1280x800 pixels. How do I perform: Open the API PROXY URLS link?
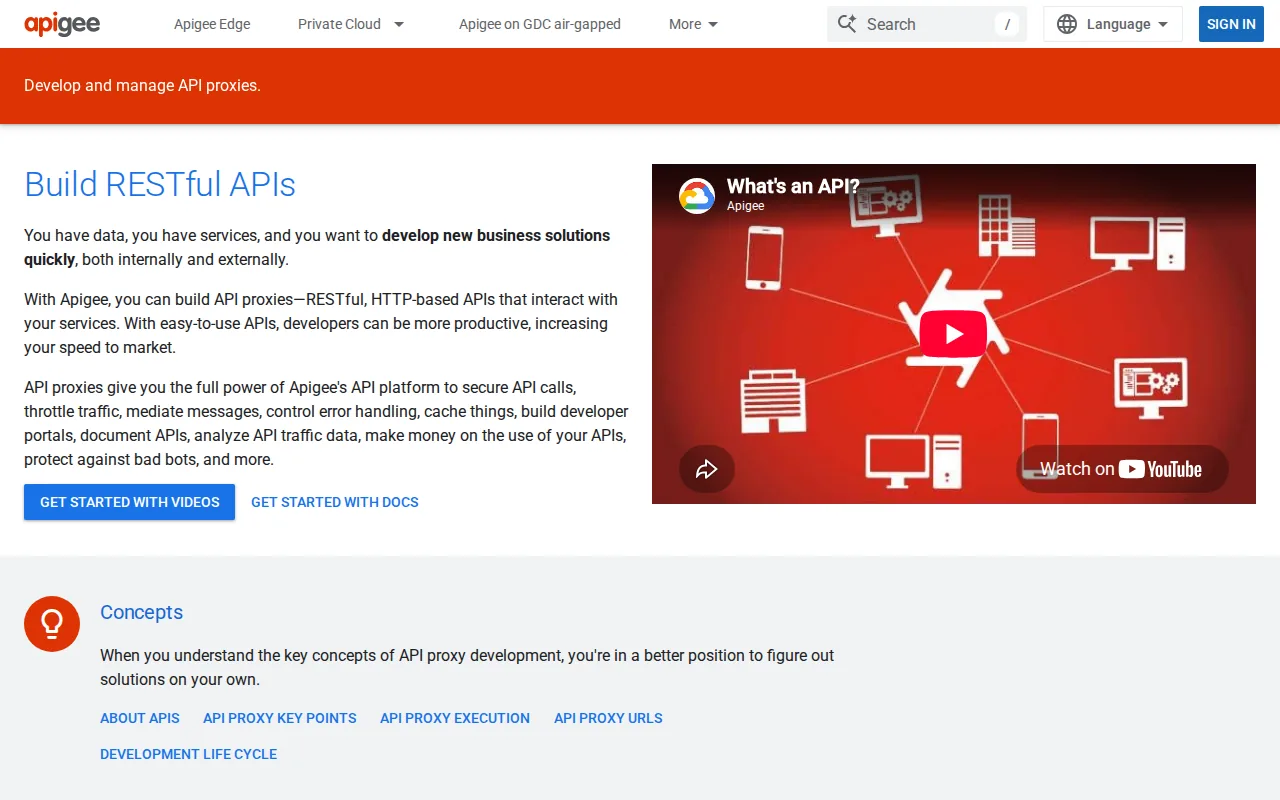click(x=608, y=718)
